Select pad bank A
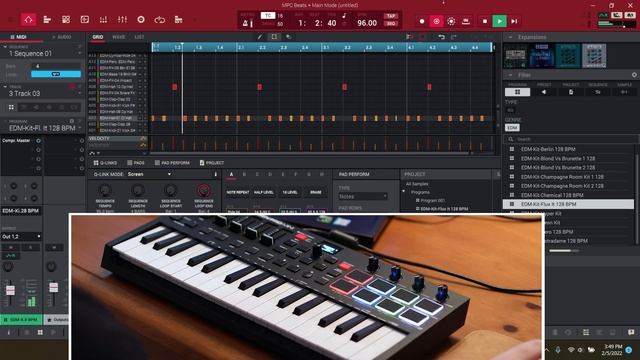Image resolution: width=640 pixels, height=360 pixels. click(231, 174)
